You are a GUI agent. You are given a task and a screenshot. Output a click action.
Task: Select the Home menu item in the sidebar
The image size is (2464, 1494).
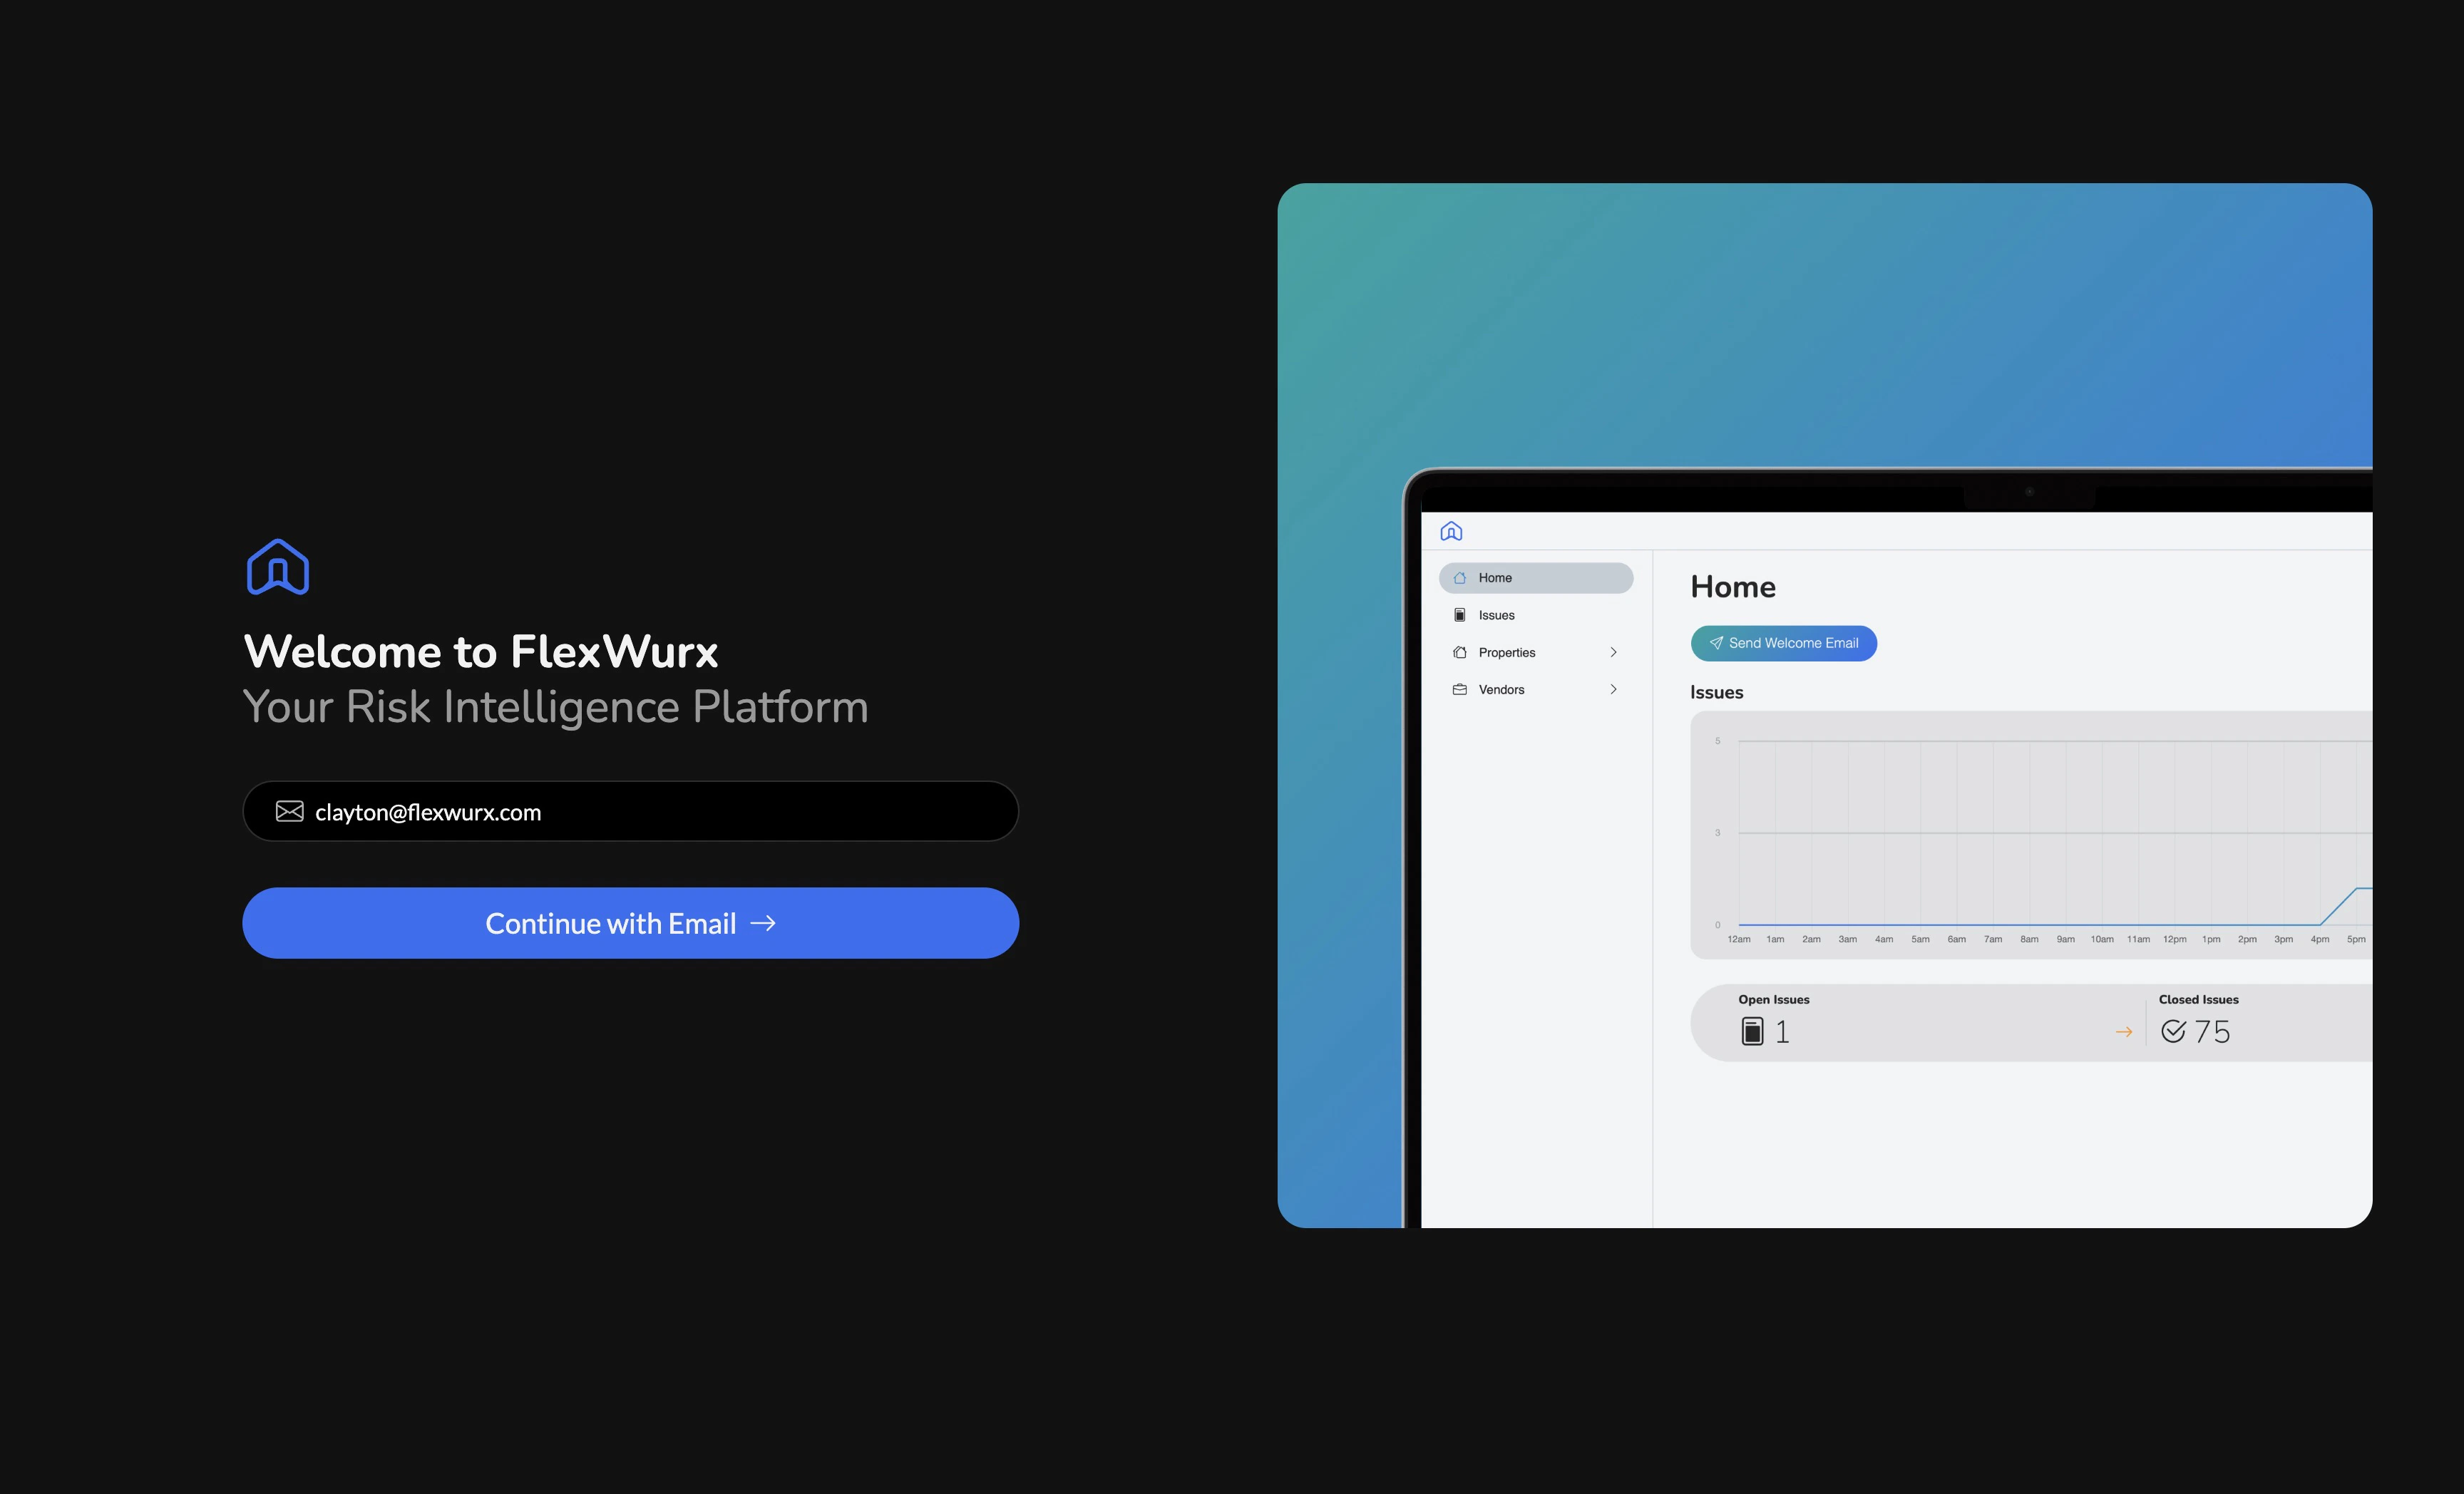1536,578
